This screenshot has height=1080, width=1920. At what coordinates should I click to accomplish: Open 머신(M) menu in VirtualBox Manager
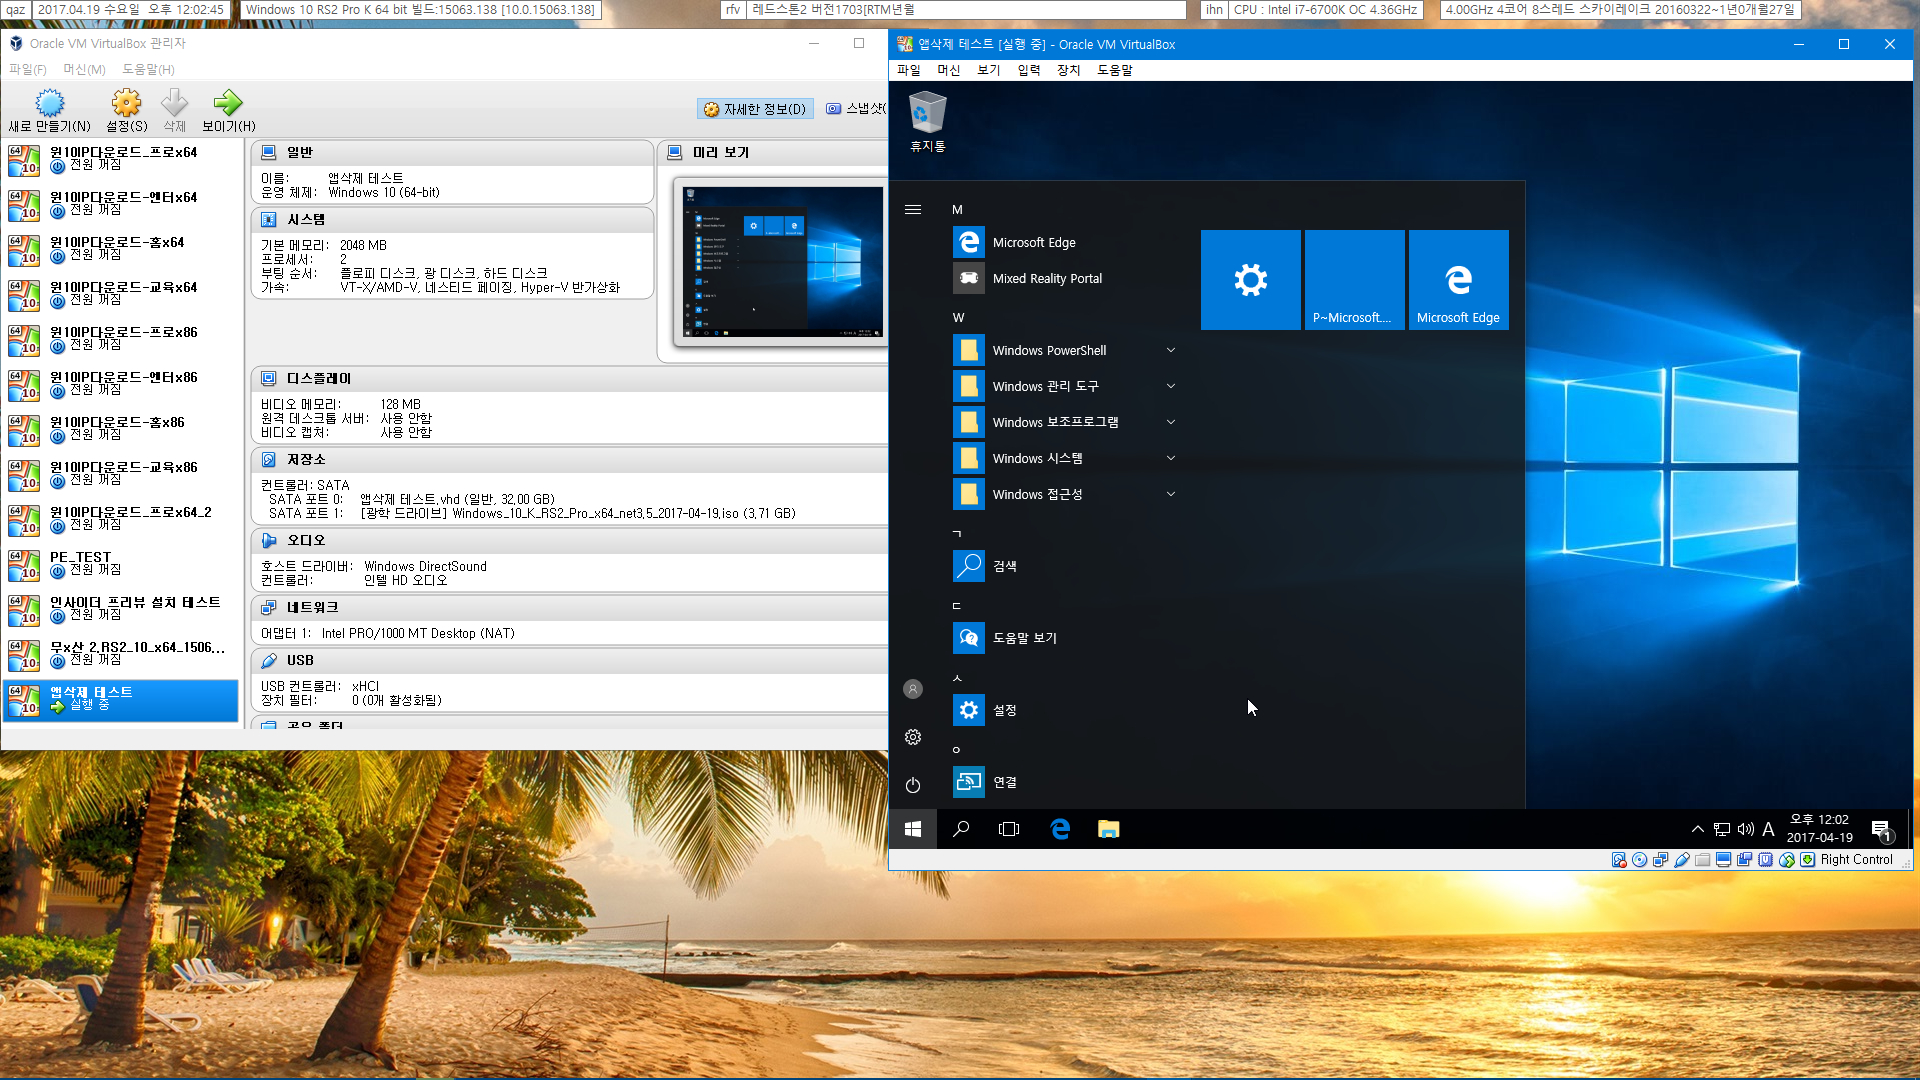pos(84,69)
